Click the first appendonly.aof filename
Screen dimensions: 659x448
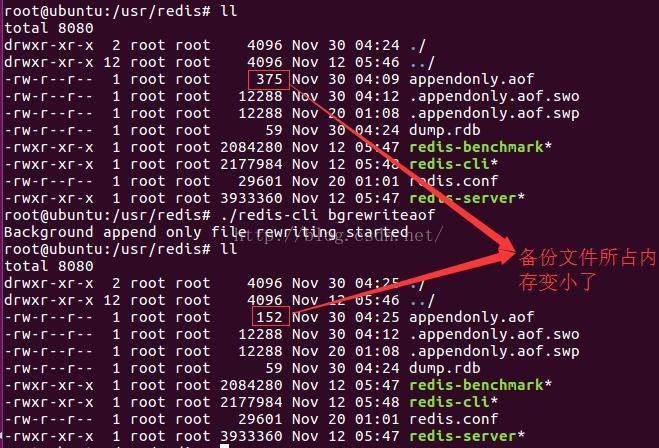[472, 79]
